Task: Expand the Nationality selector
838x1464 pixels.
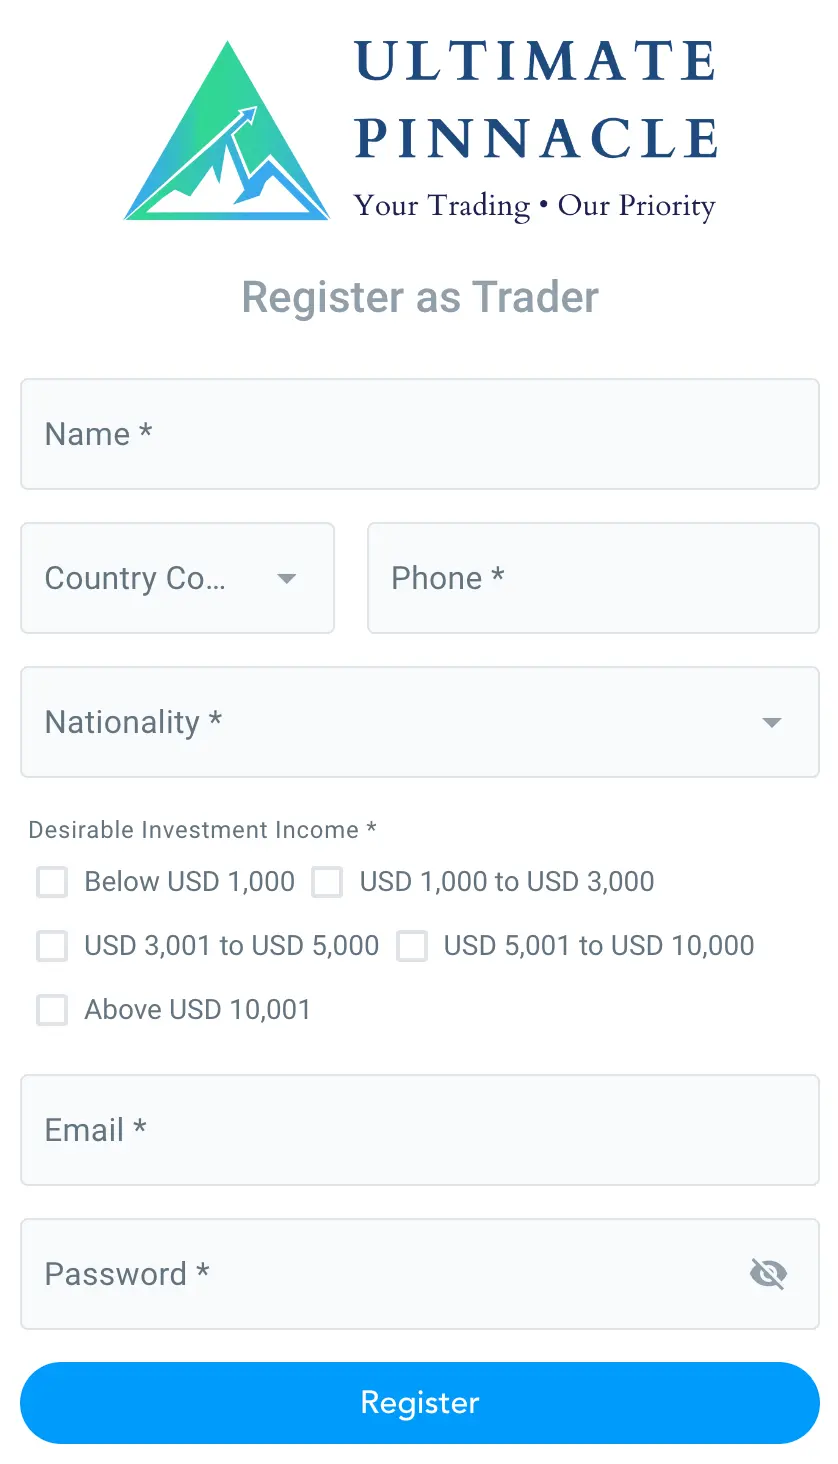Action: coord(419,722)
